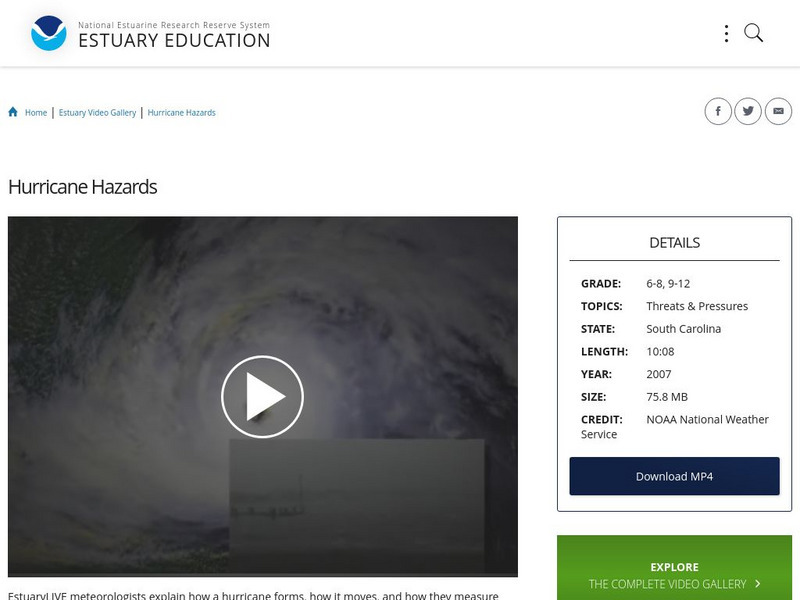
Task: Share the page on Twitter
Action: pos(748,111)
